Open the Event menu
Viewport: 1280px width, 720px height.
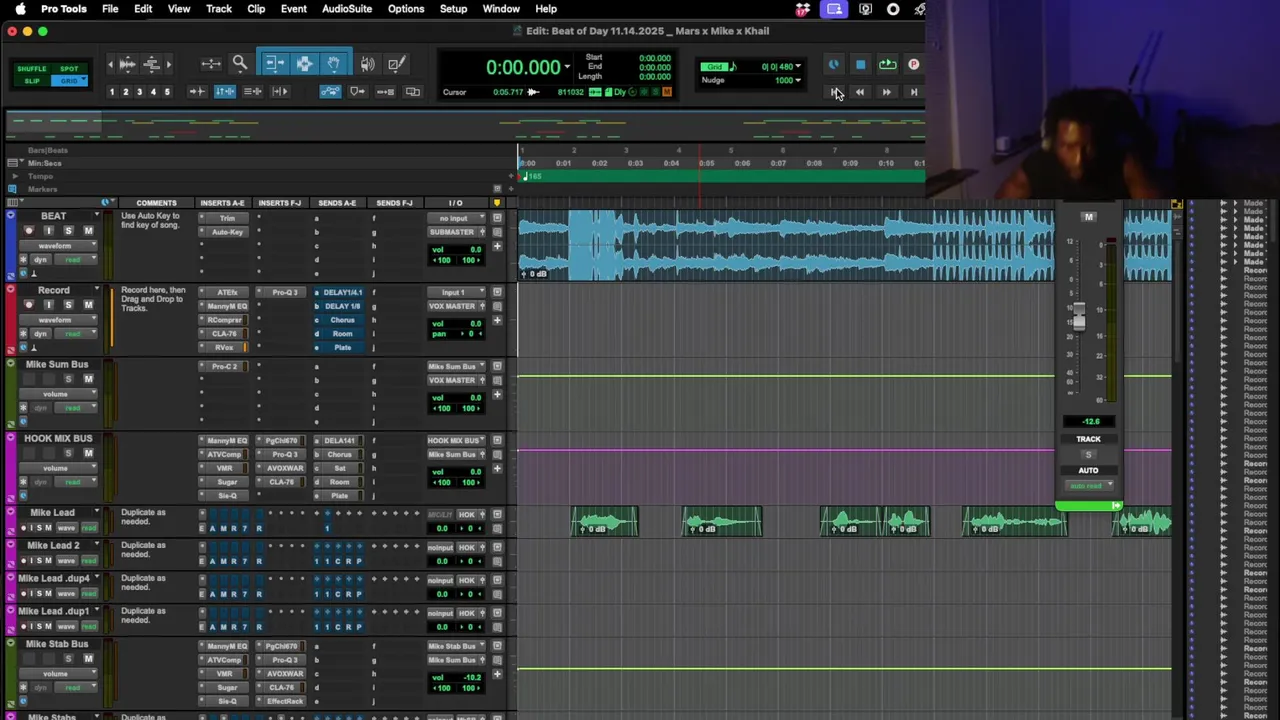294,9
